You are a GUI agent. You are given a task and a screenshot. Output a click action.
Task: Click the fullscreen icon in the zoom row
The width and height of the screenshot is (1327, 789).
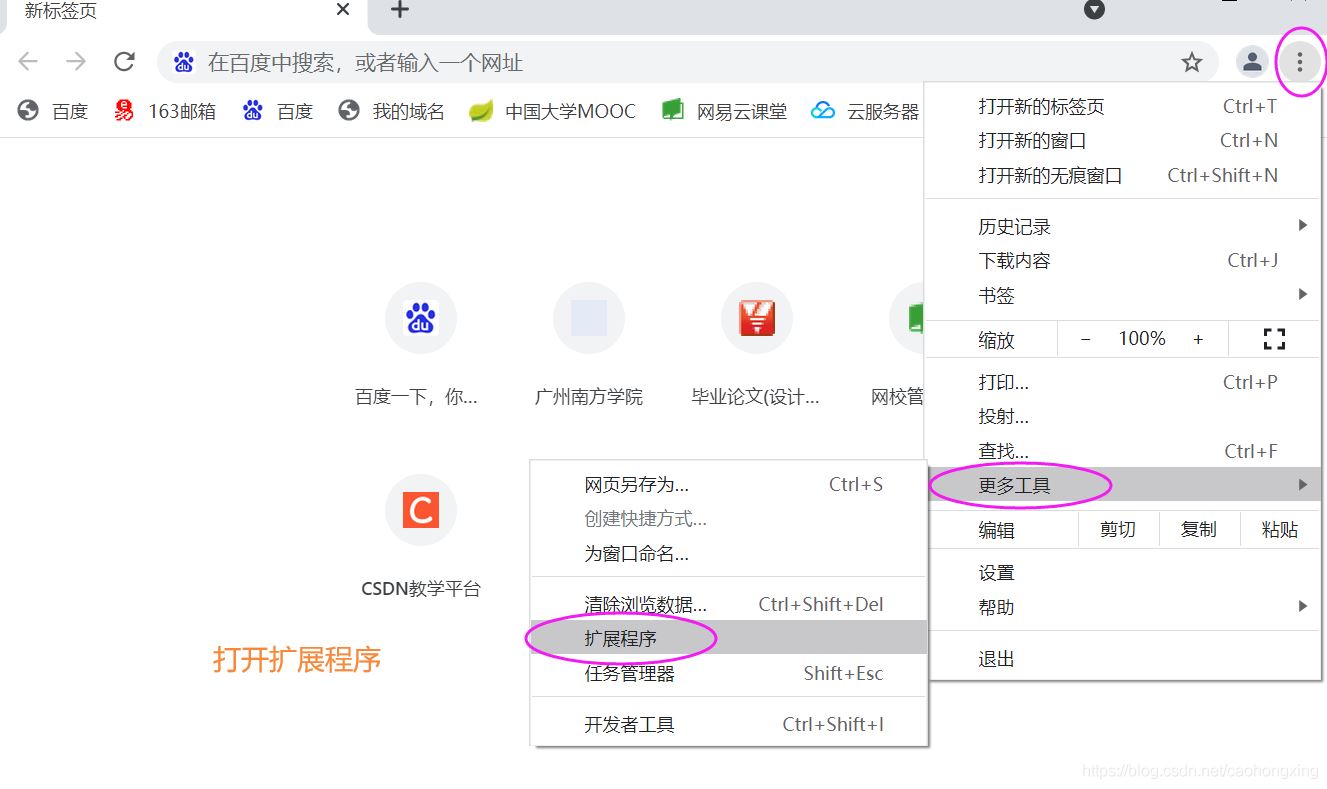point(1274,339)
